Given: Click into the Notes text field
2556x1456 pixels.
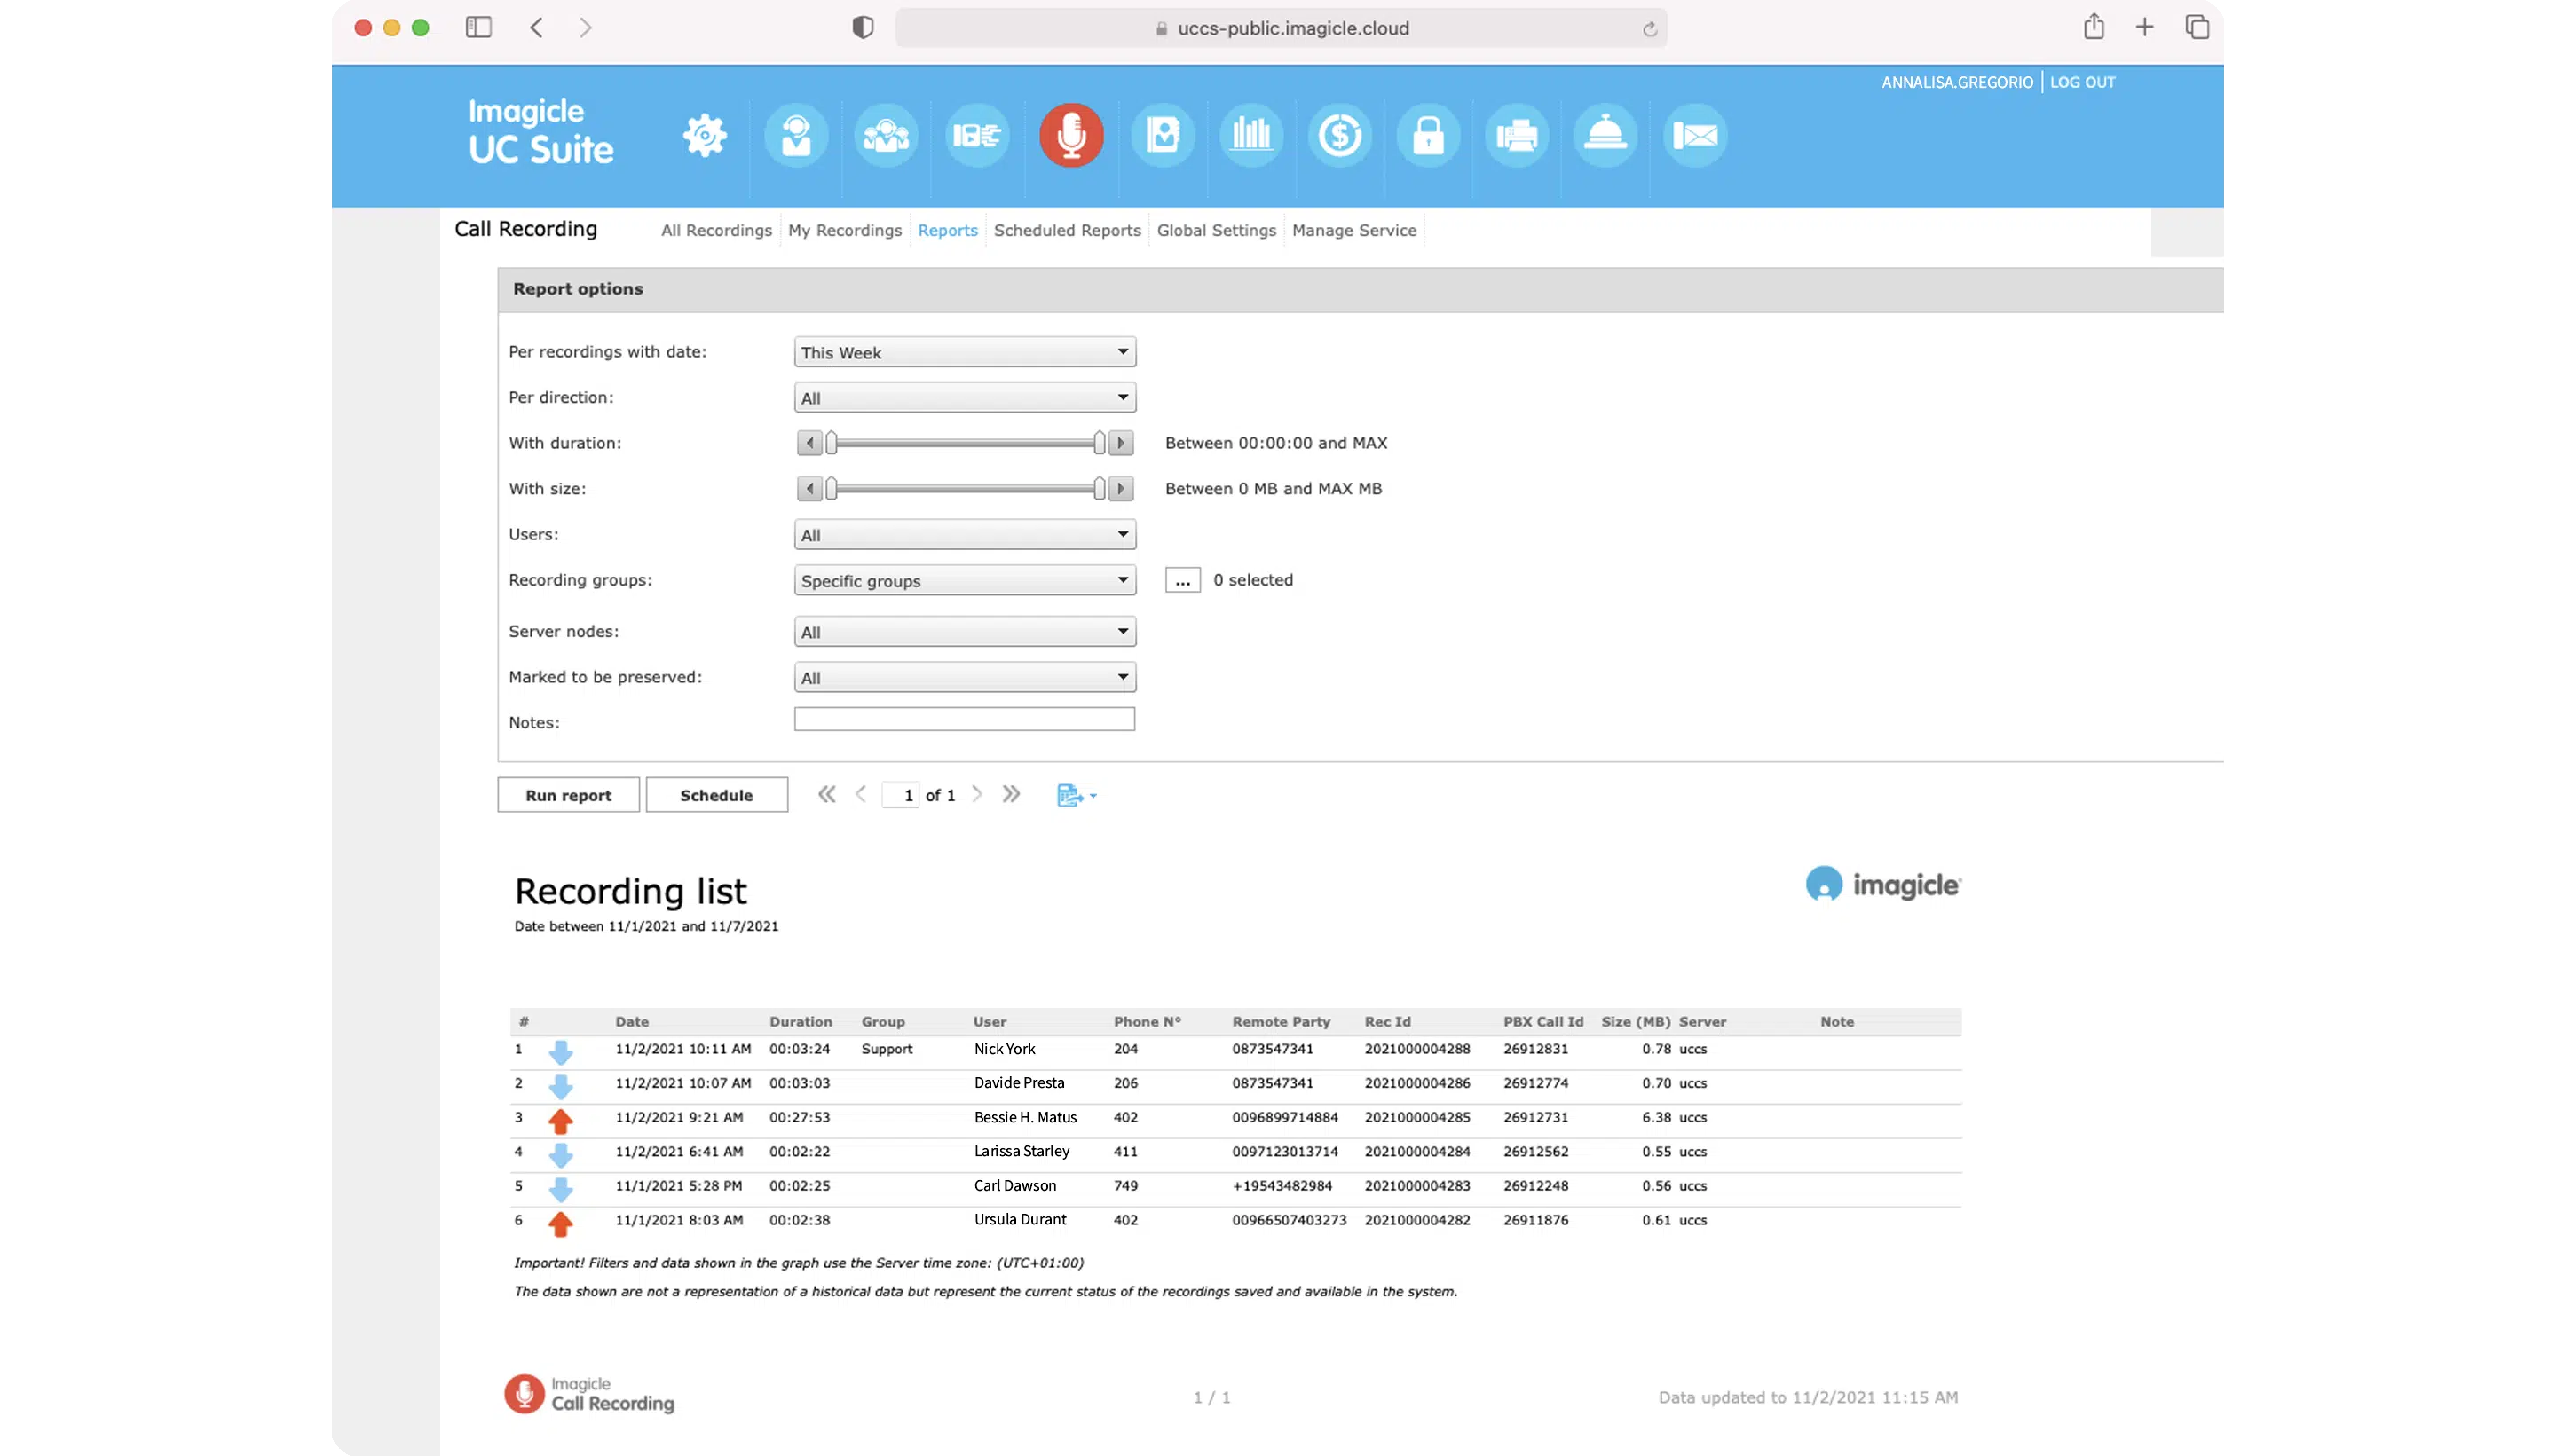Looking at the screenshot, I should [x=964, y=719].
